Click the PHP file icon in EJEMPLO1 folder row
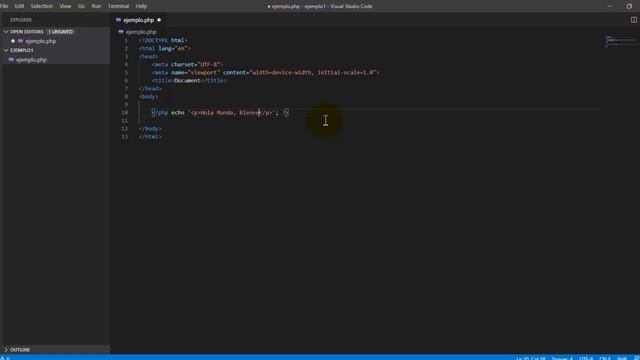Screen dimensions: 640x360 [11, 60]
